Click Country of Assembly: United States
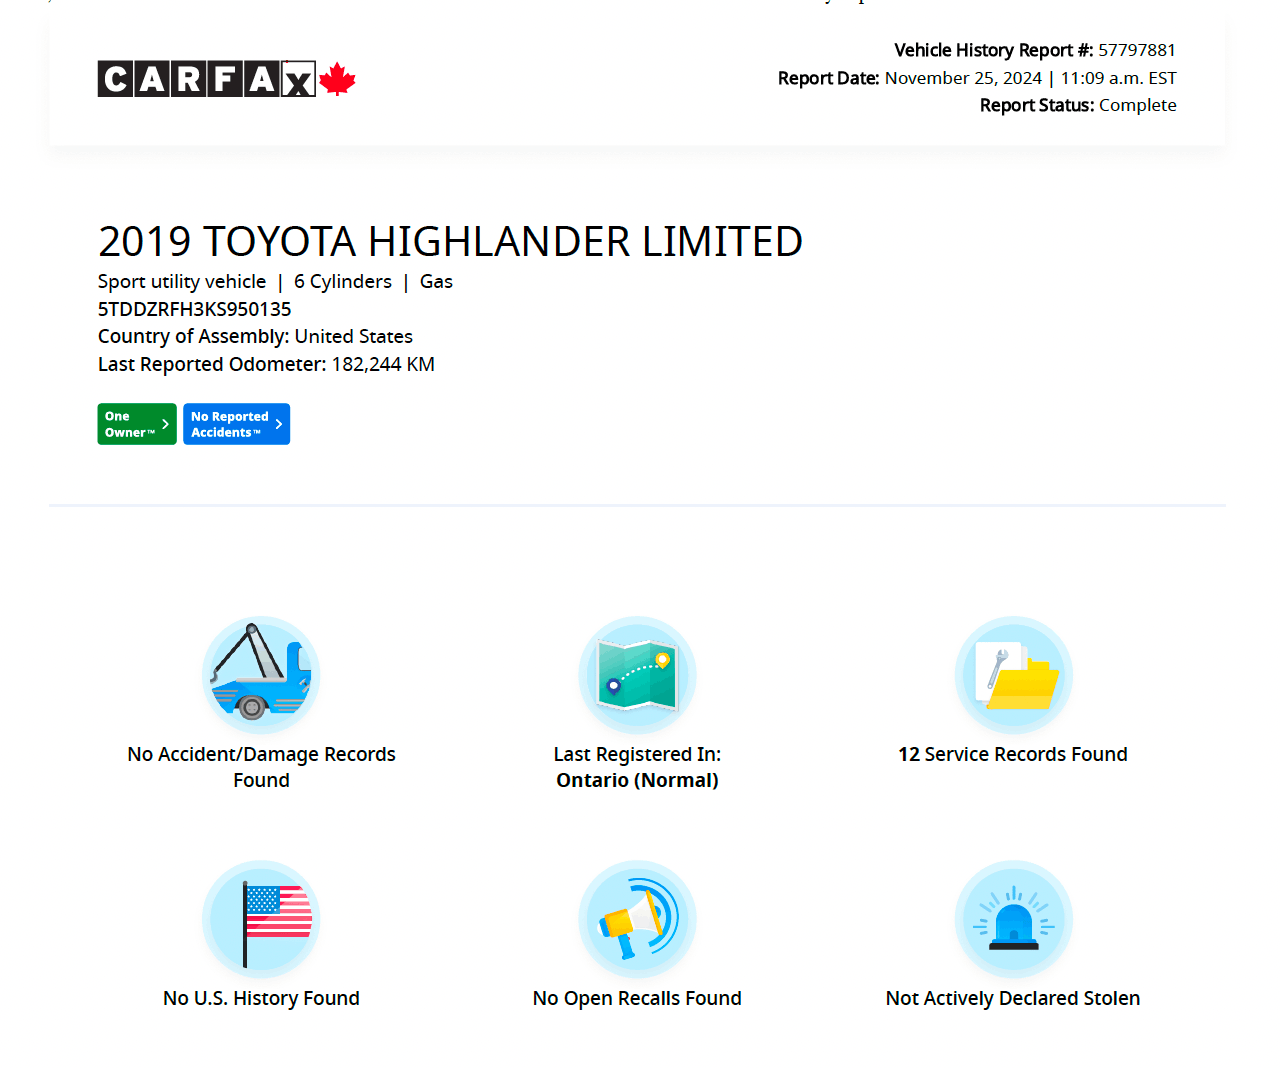 [x=255, y=336]
